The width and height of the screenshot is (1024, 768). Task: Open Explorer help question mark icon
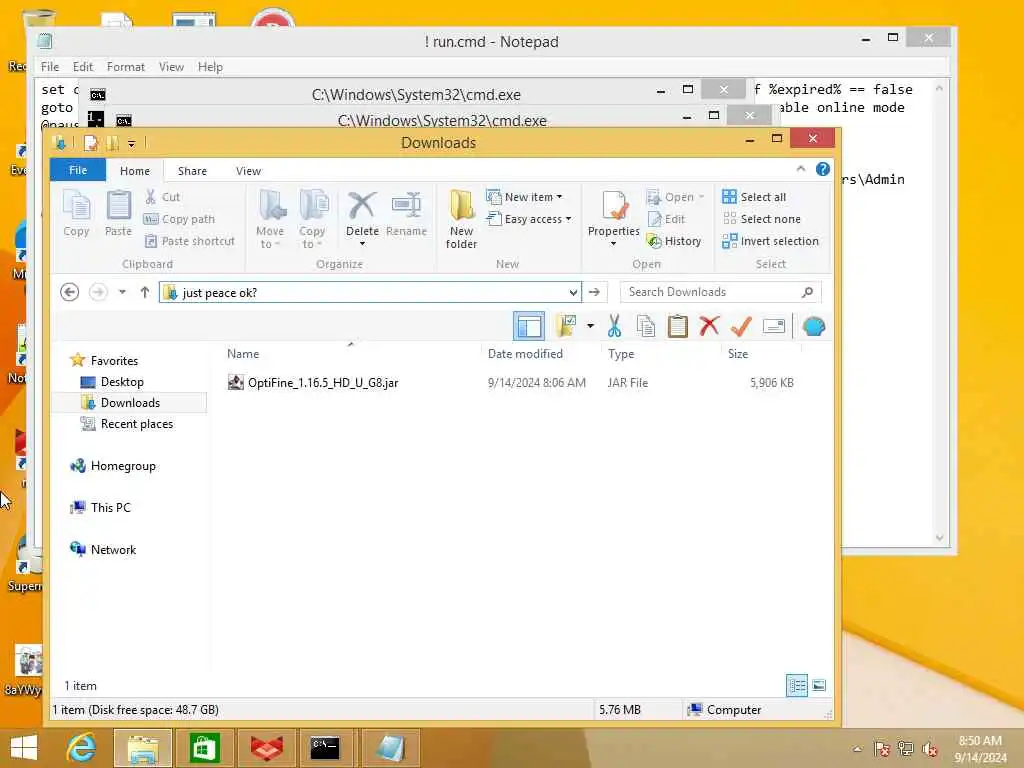823,169
